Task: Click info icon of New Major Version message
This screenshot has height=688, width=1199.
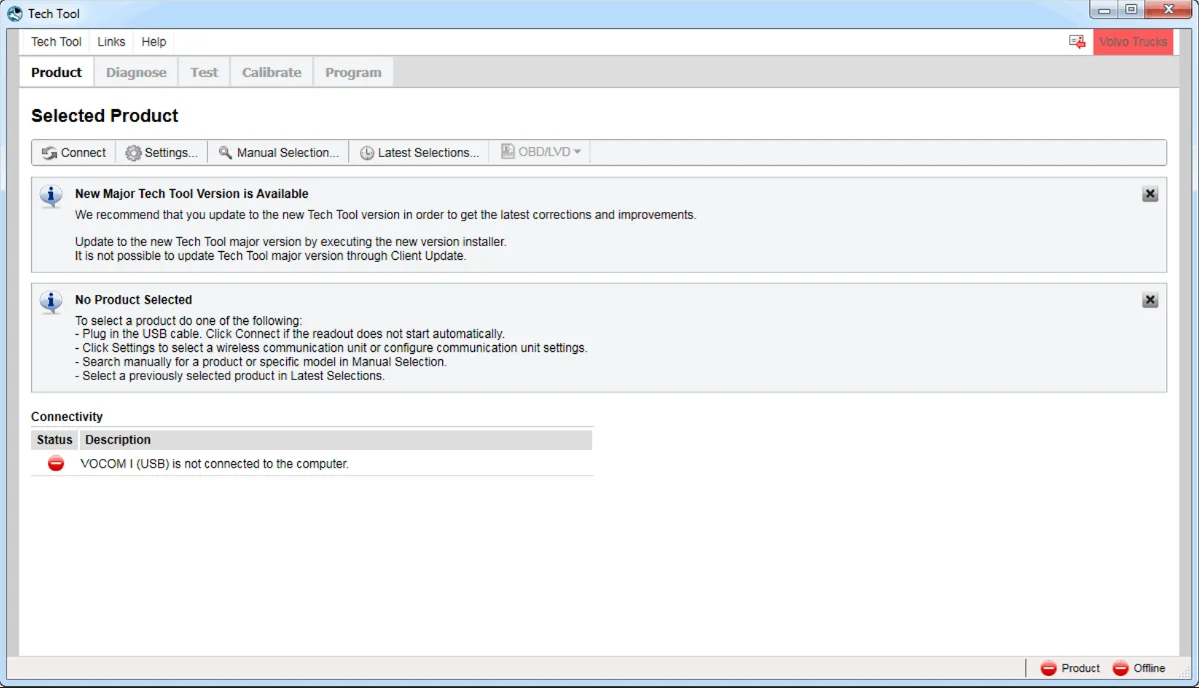Action: tap(51, 196)
